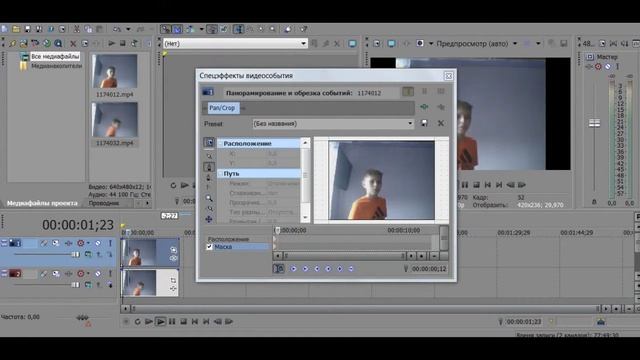Adjust track 2 level slider
Image resolution: width=640 pixels, height=360 pixels.
pyautogui.click(x=76, y=285)
